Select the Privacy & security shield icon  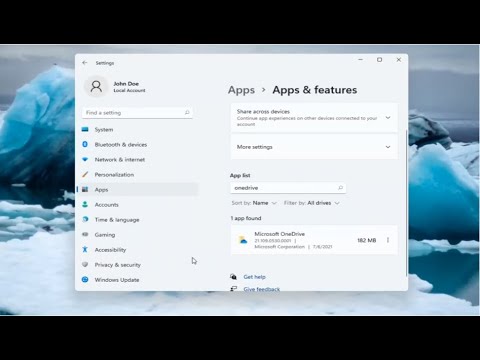click(x=85, y=264)
